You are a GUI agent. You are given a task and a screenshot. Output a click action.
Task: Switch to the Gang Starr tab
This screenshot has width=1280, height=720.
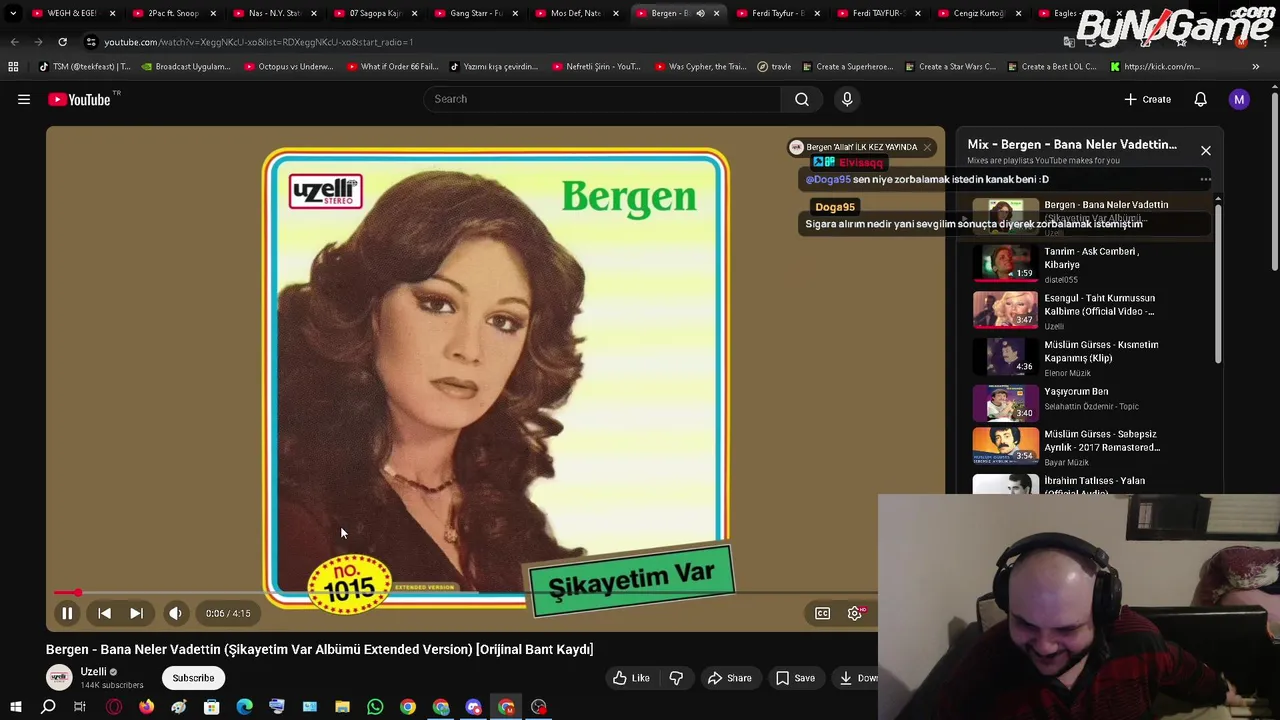[474, 13]
